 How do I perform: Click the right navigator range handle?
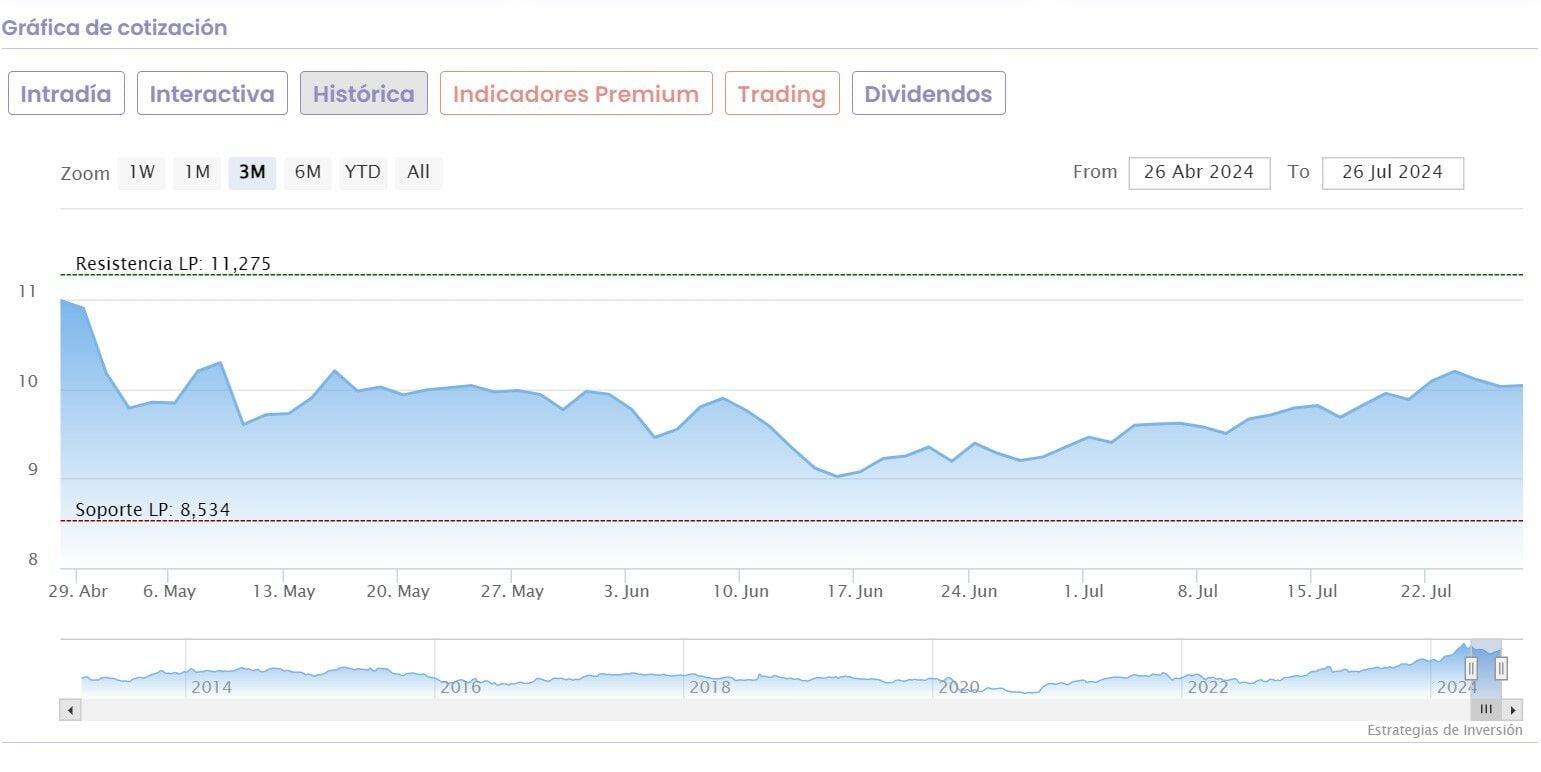(1501, 668)
